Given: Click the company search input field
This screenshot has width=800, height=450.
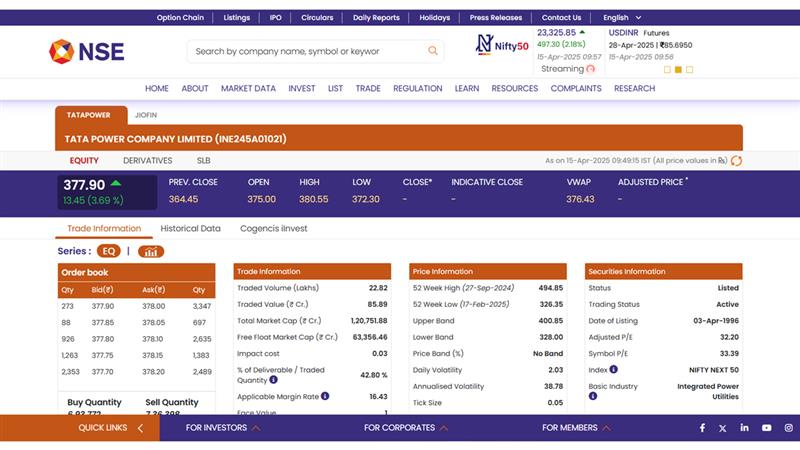Looking at the screenshot, I should [315, 51].
